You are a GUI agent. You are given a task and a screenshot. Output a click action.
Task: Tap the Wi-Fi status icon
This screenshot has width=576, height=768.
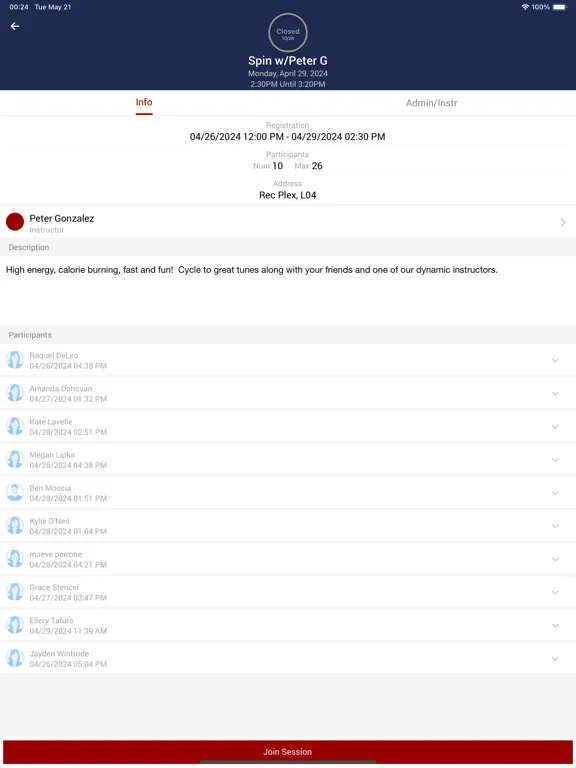coord(525,7)
